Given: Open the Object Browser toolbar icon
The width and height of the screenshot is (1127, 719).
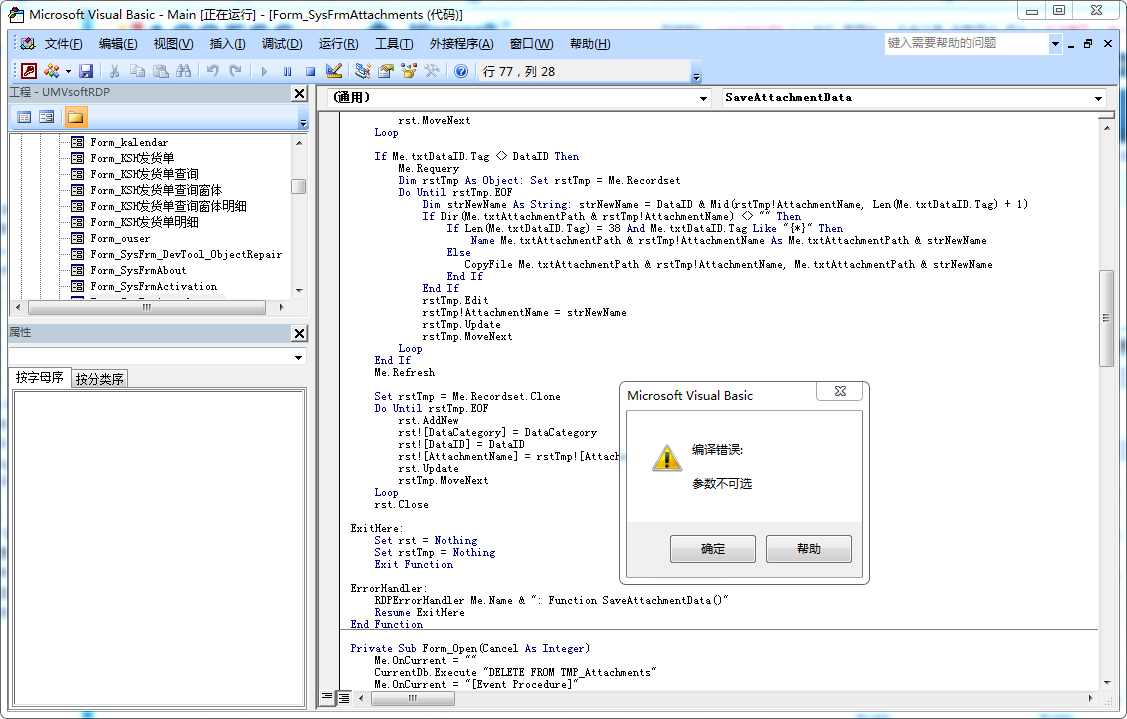Looking at the screenshot, I should [x=409, y=71].
